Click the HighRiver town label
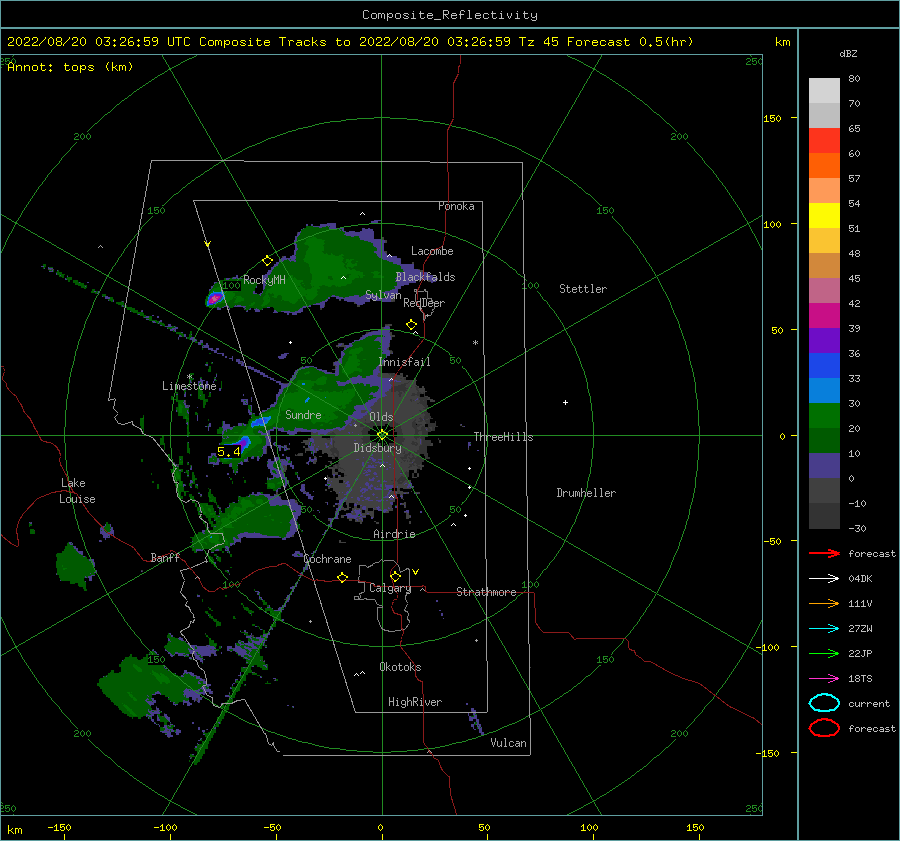 point(415,702)
